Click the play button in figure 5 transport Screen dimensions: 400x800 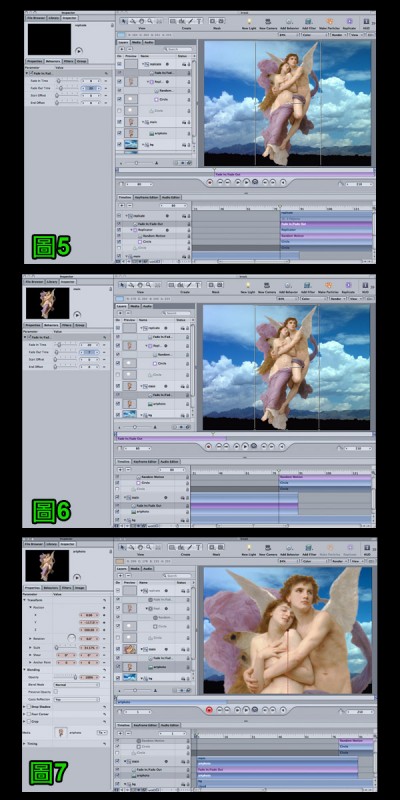(246, 182)
